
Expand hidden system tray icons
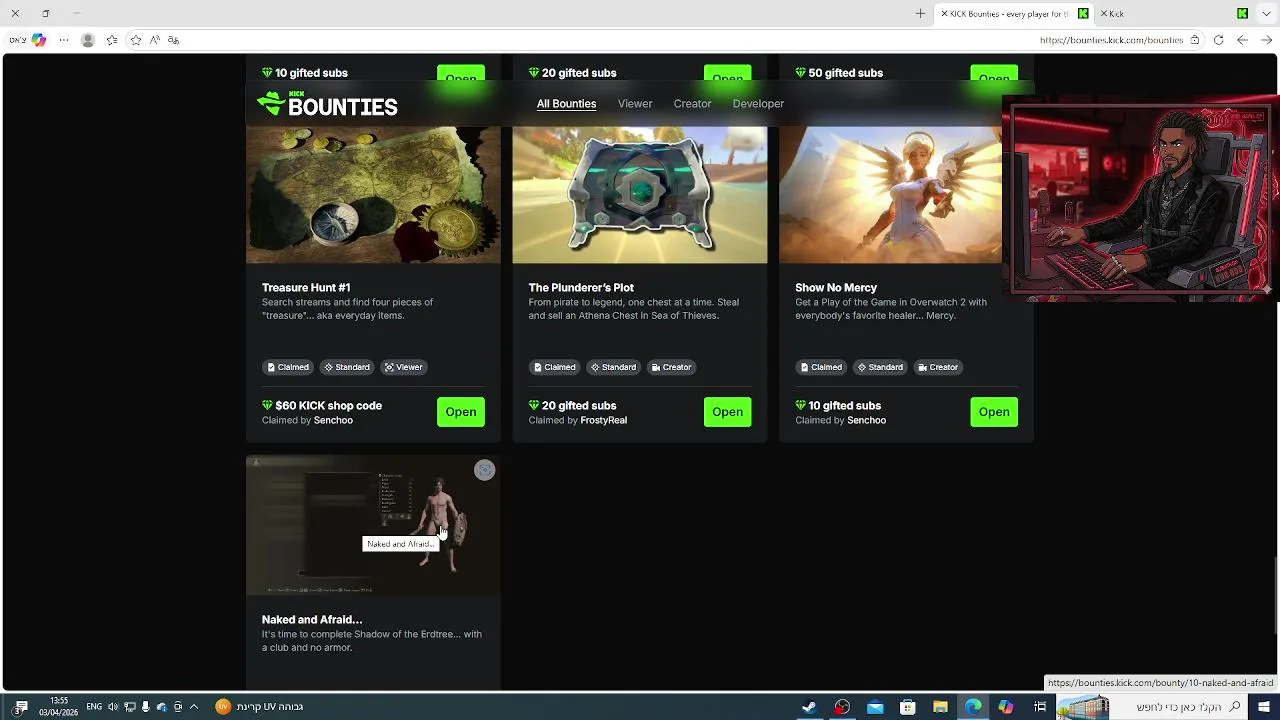click(x=193, y=707)
